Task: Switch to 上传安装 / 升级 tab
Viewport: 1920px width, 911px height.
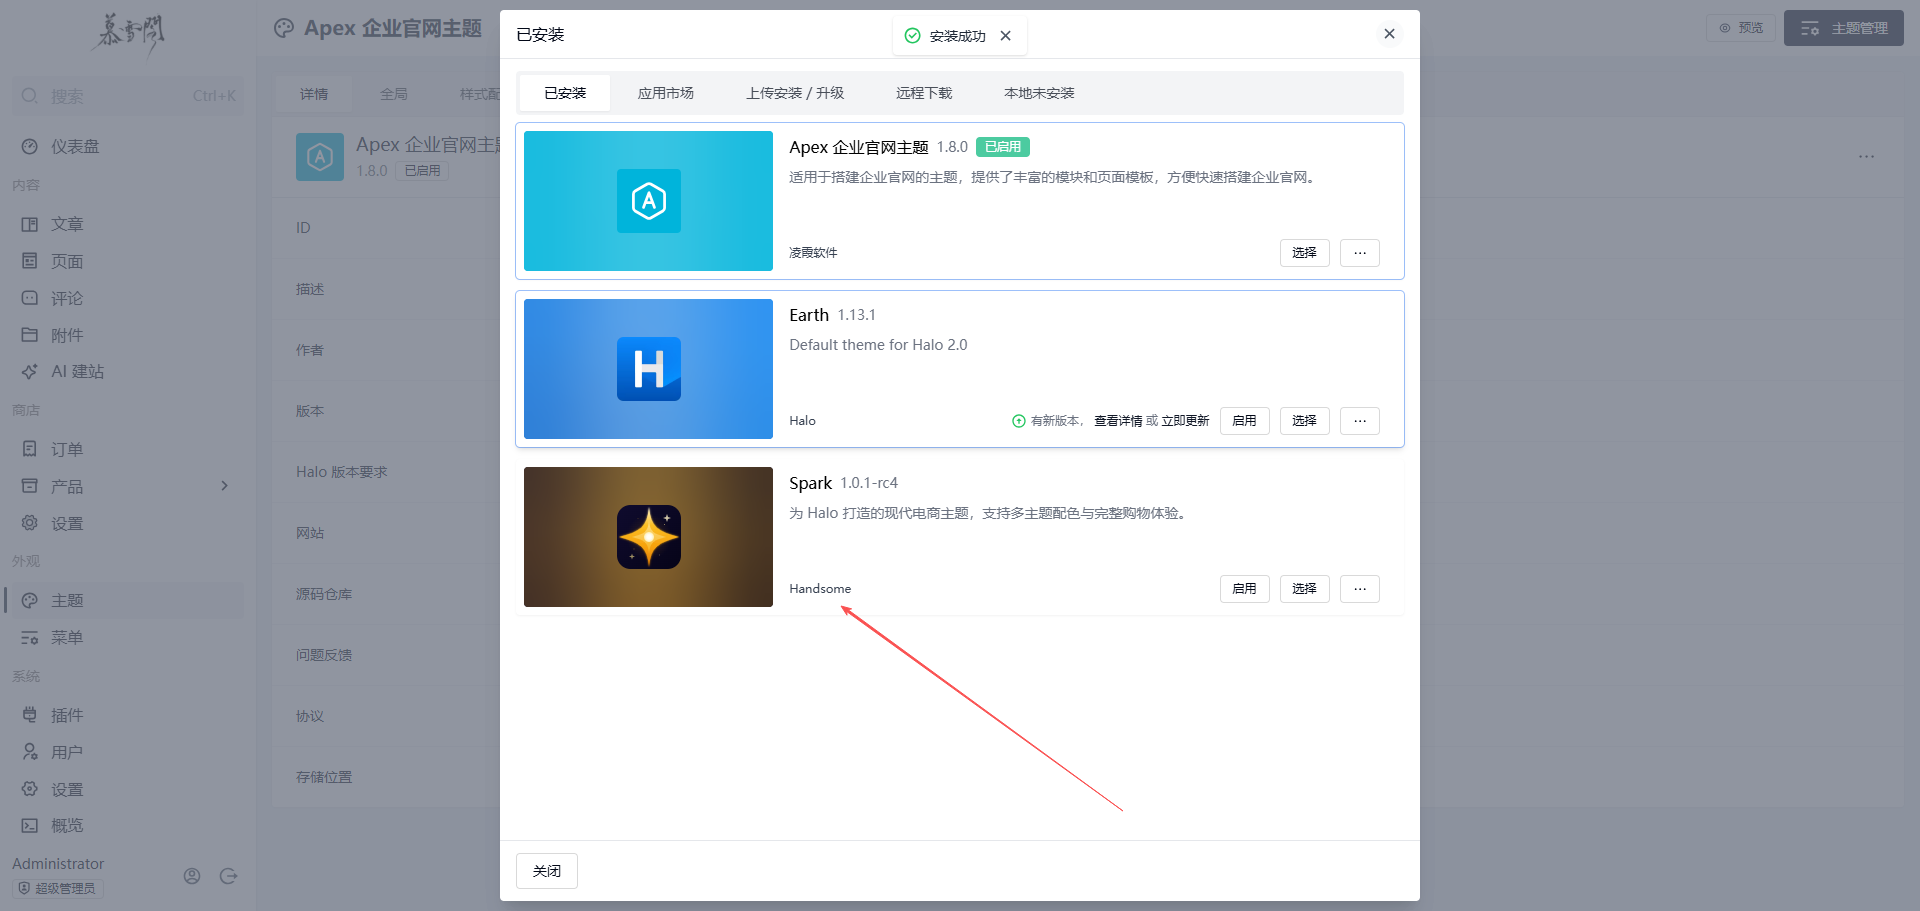Action: [794, 93]
